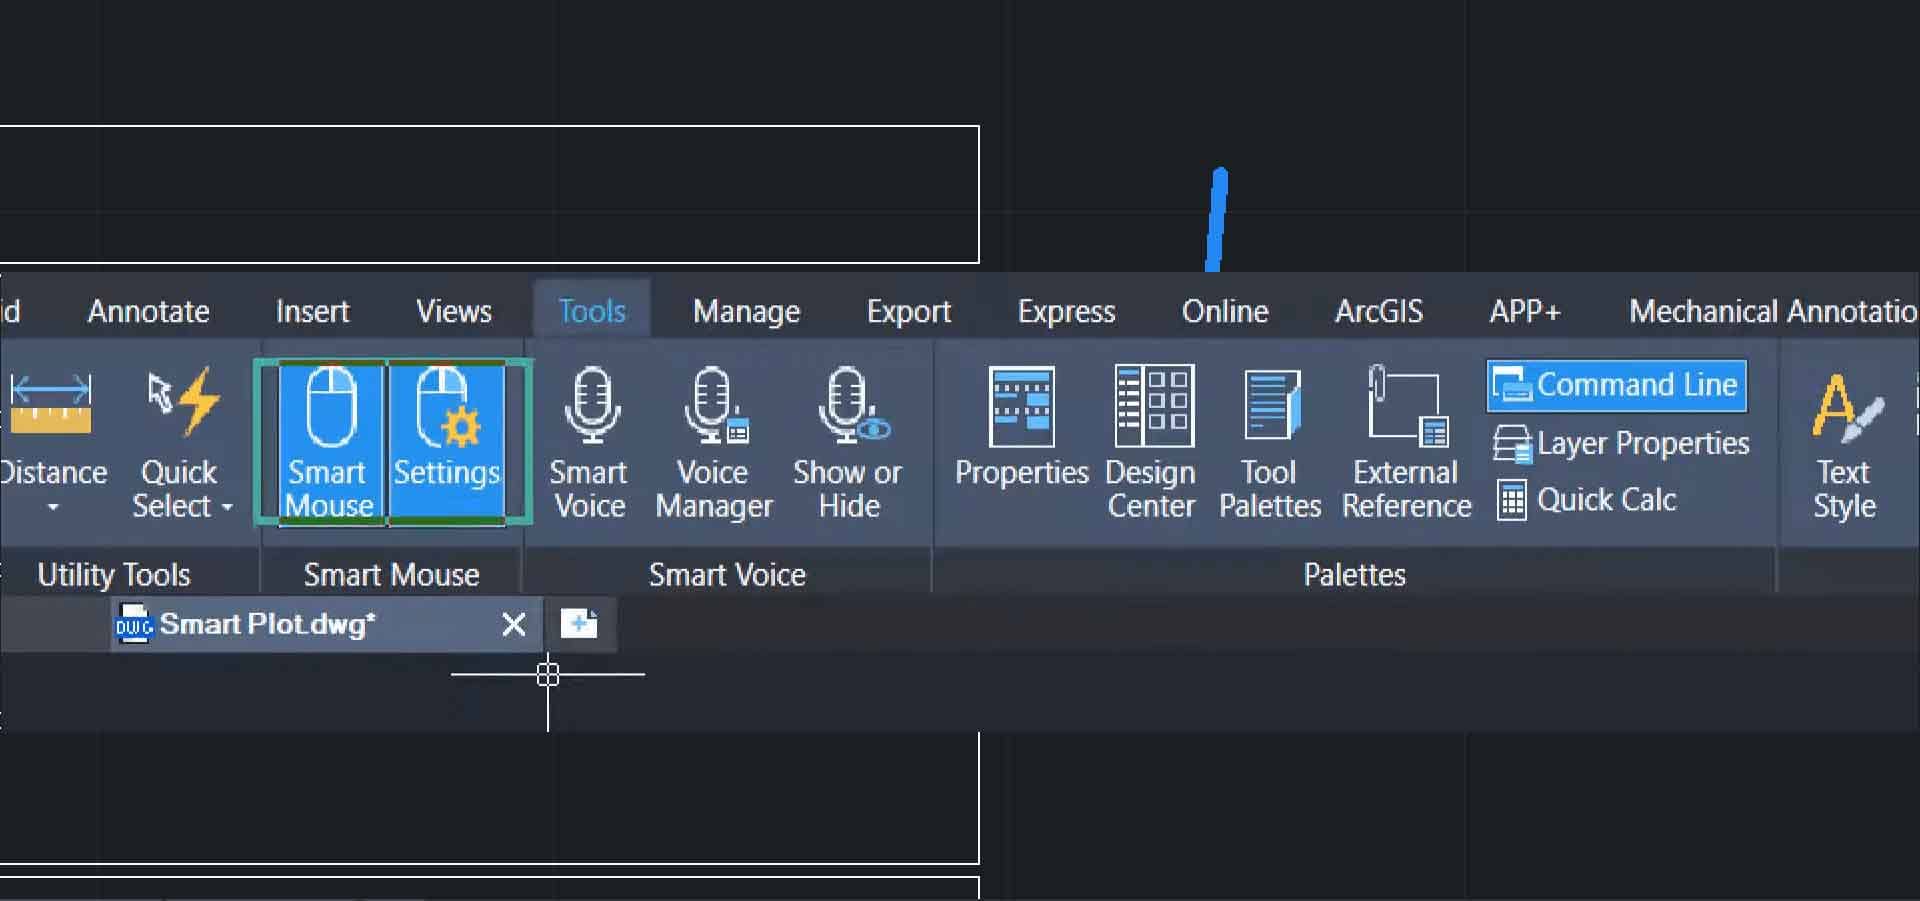The image size is (1920, 901).
Task: Expand the Quick Select dropdown arrow
Action: (x=227, y=507)
